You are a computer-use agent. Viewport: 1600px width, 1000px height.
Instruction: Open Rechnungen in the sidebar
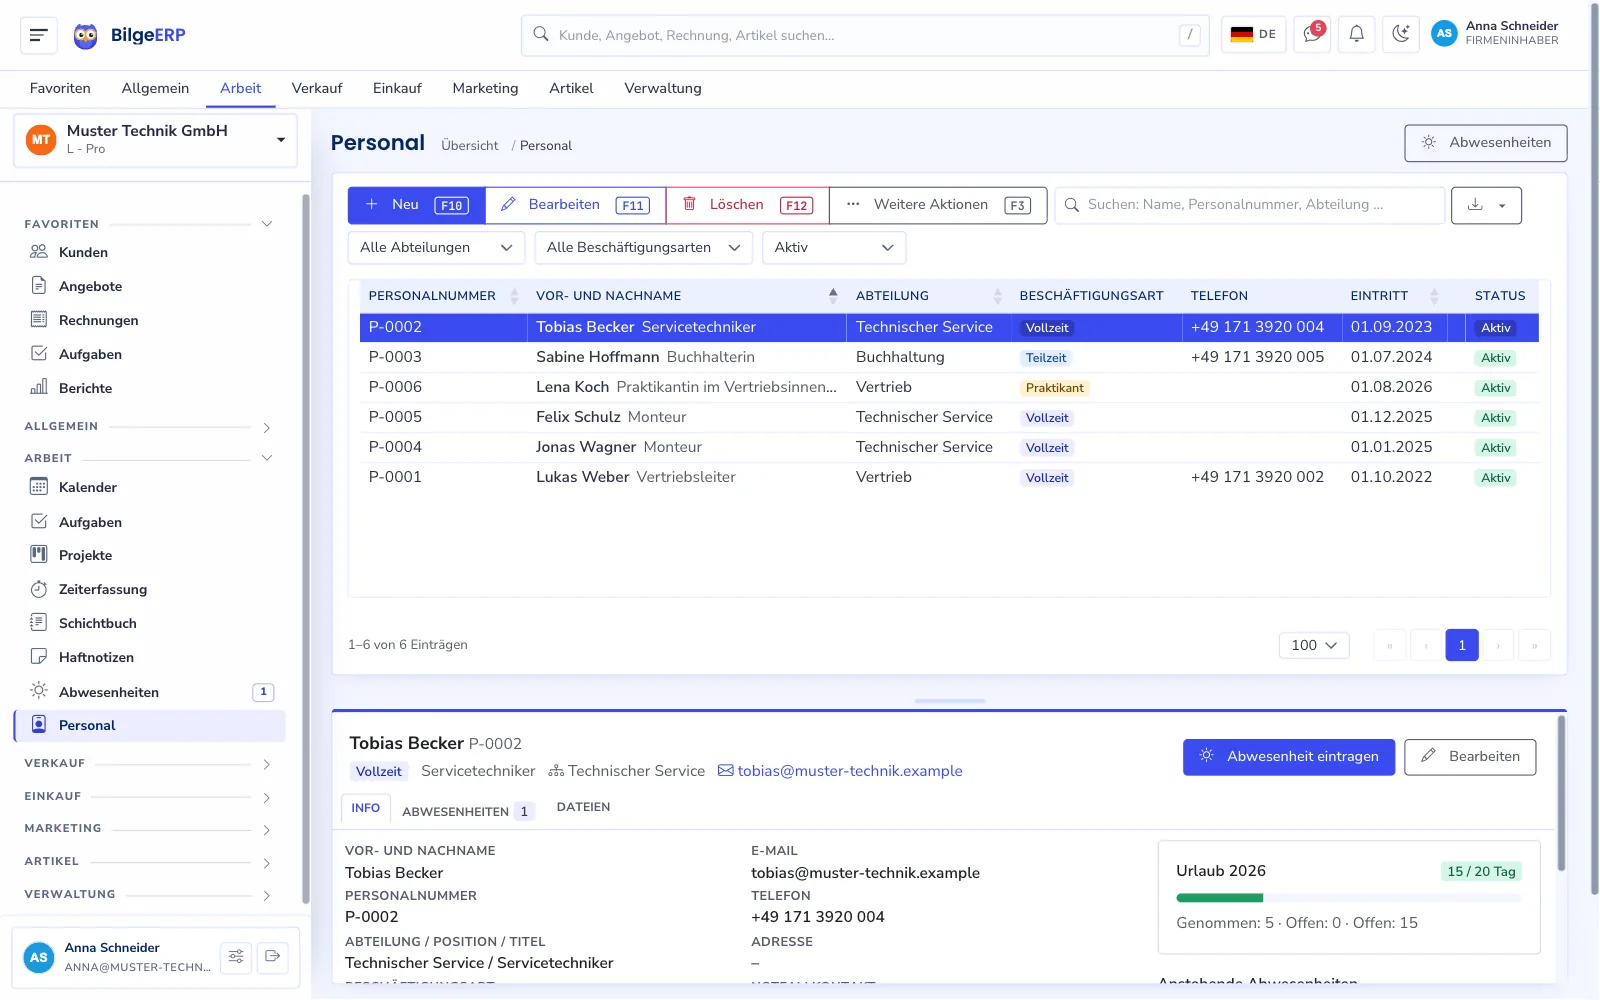click(150, 320)
